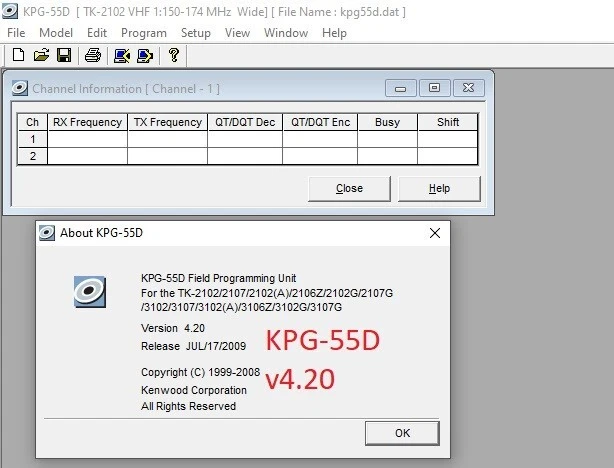This screenshot has width=614, height=468.
Task: Click OK in the About KPG-55D dialog
Action: click(402, 433)
